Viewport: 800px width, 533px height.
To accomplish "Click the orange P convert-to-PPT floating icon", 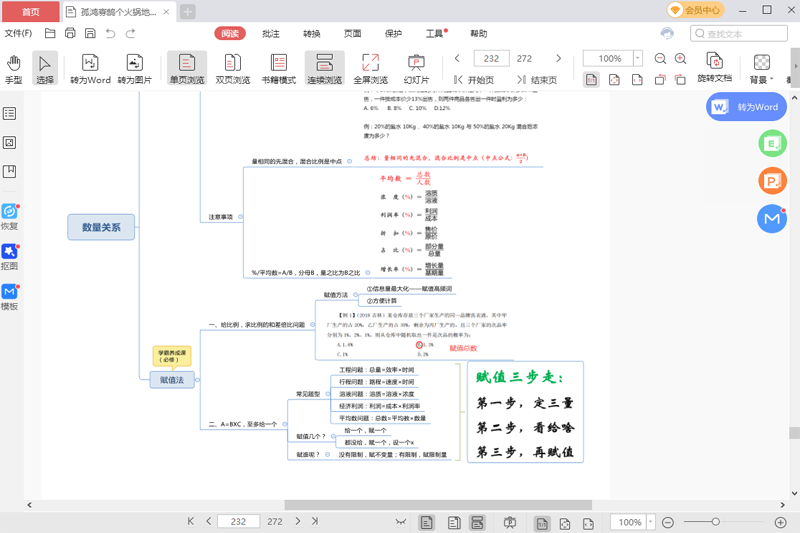I will (x=772, y=181).
